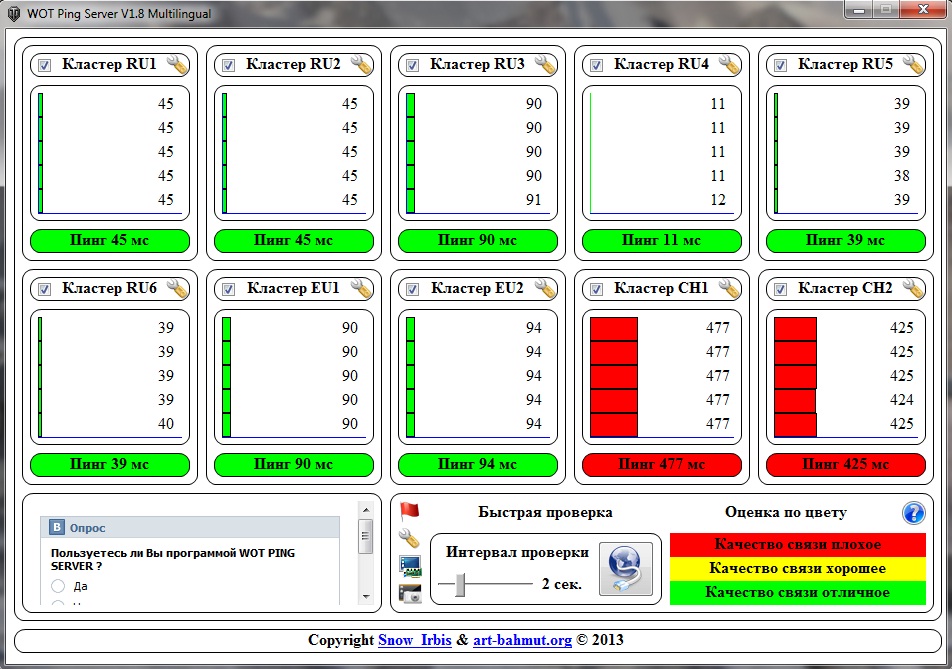Click the 424 value in Кластер CH2
This screenshot has height=669, width=952.
point(902,399)
